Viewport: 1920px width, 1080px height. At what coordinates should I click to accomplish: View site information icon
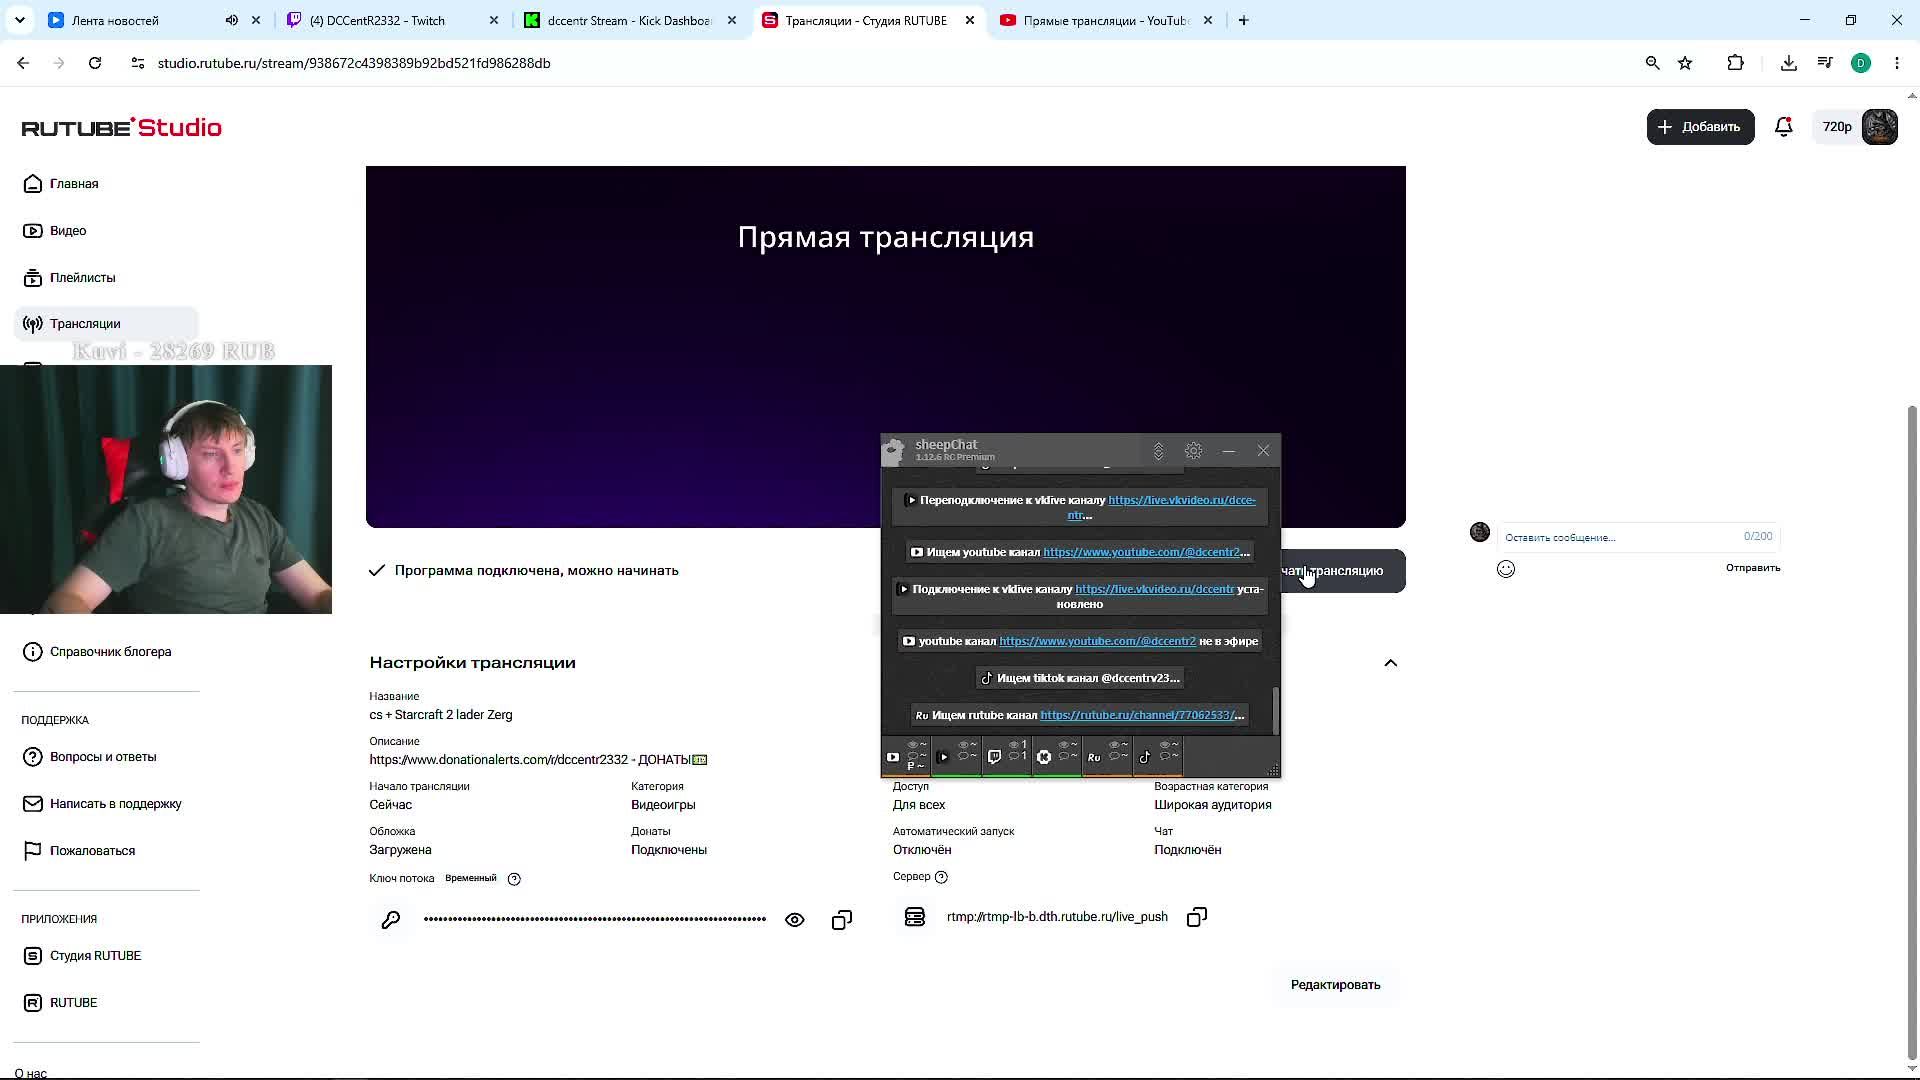138,63
